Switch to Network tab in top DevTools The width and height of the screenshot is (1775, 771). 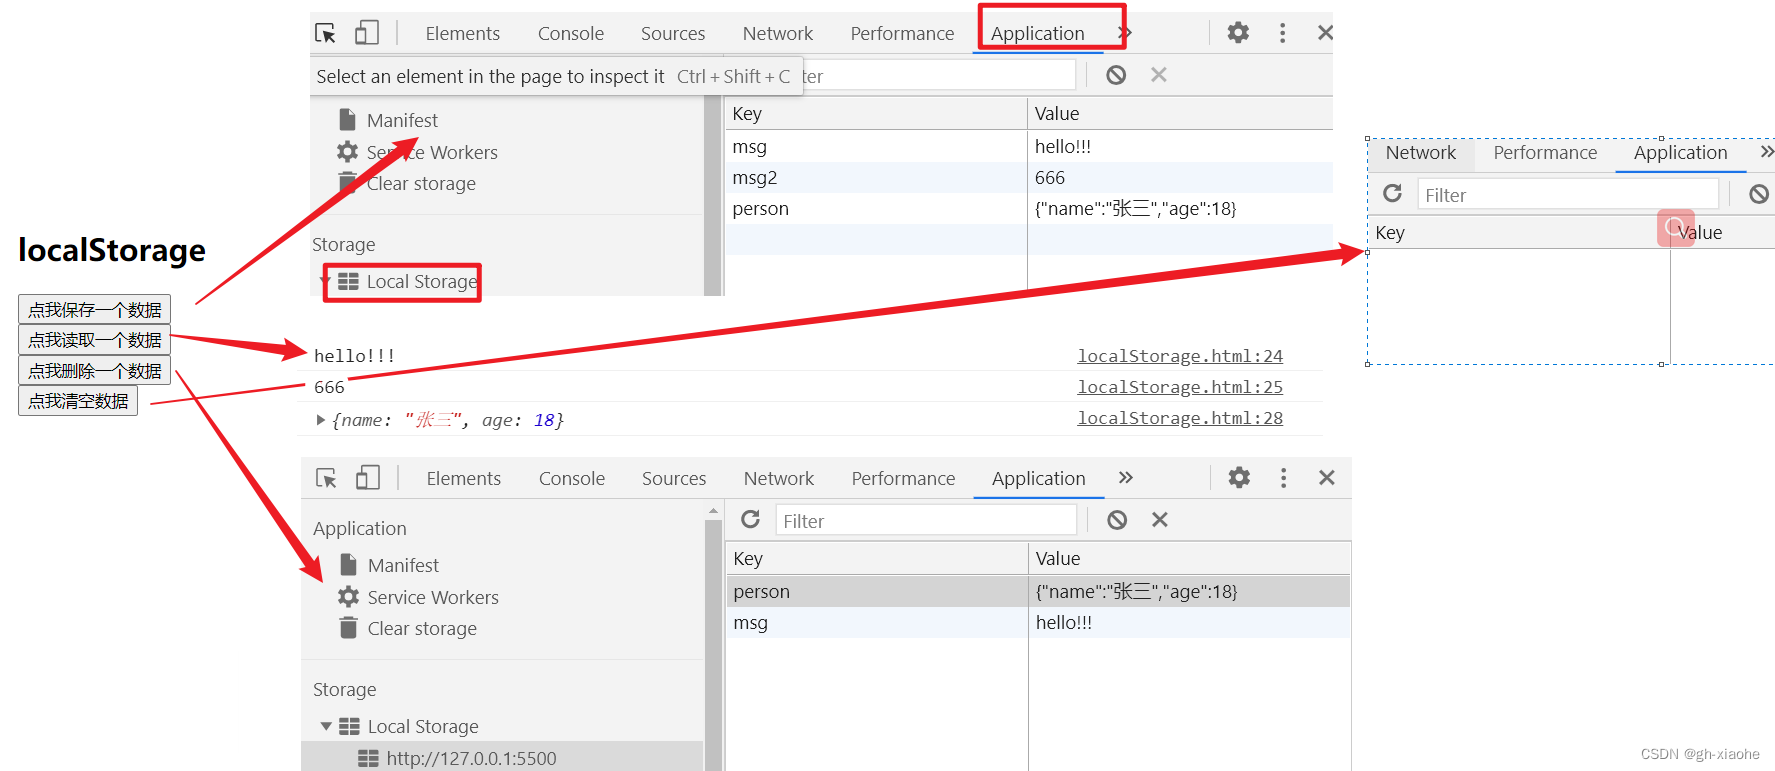tap(778, 33)
